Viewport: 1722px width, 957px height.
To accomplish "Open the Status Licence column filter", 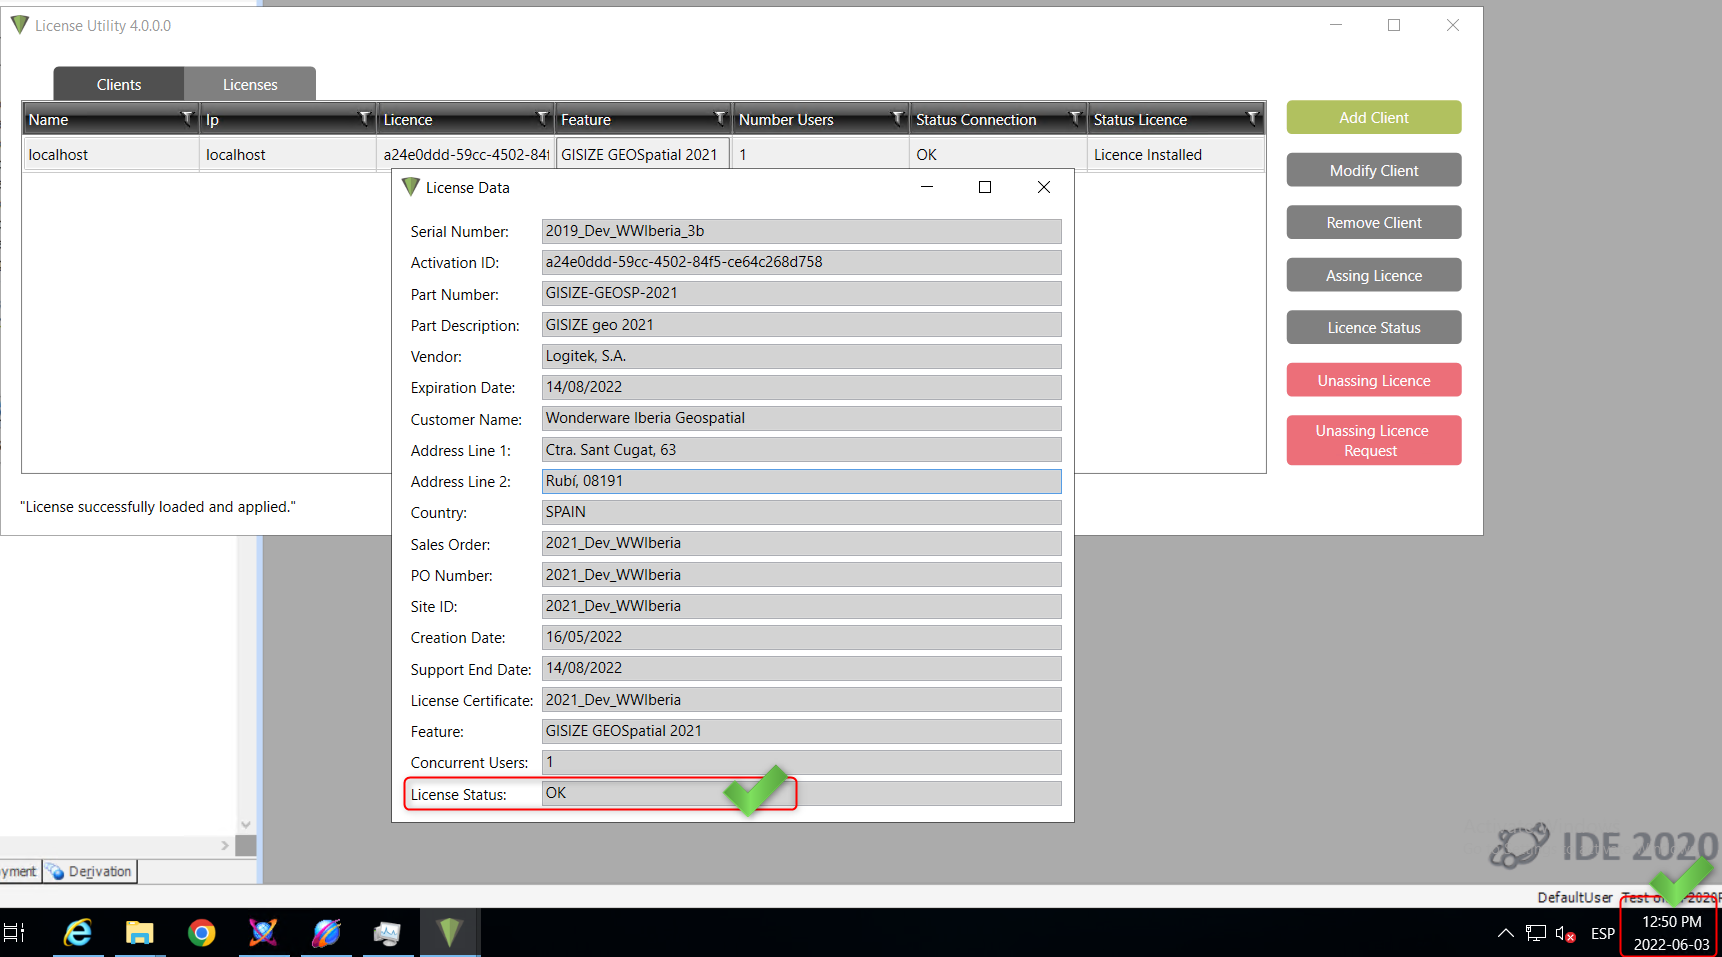I will pyautogui.click(x=1252, y=118).
